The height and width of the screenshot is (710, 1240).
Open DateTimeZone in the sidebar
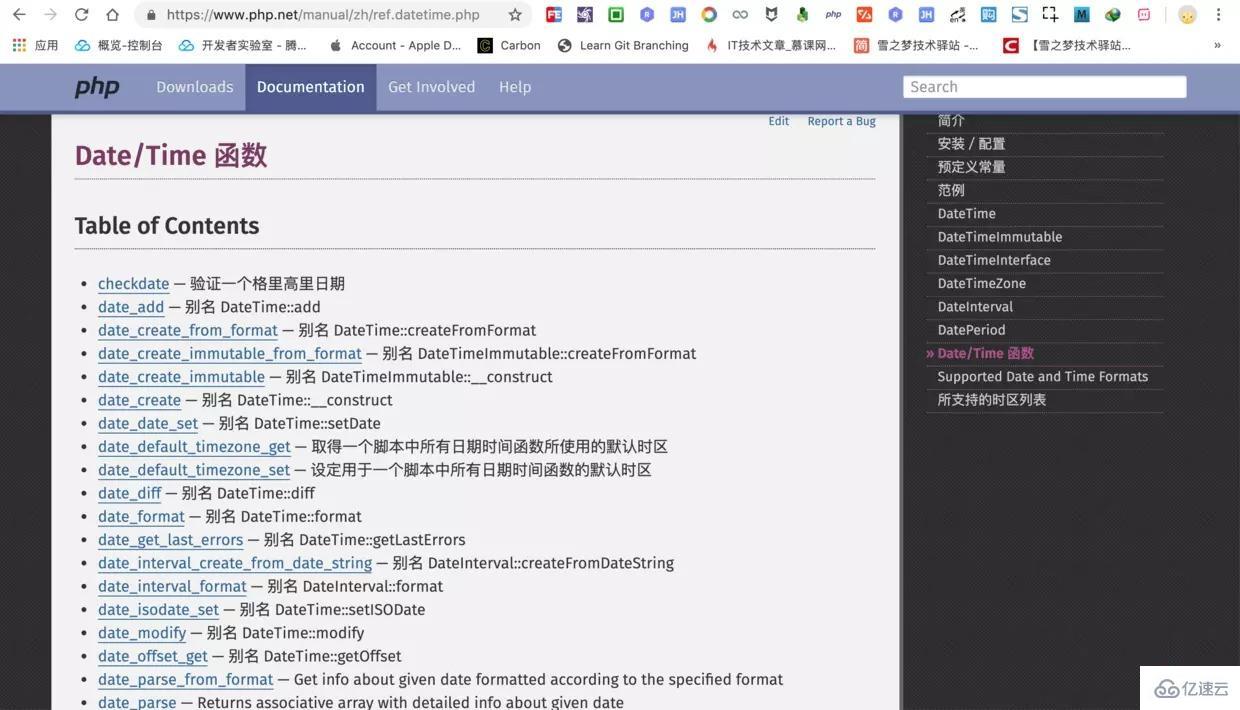coord(981,283)
